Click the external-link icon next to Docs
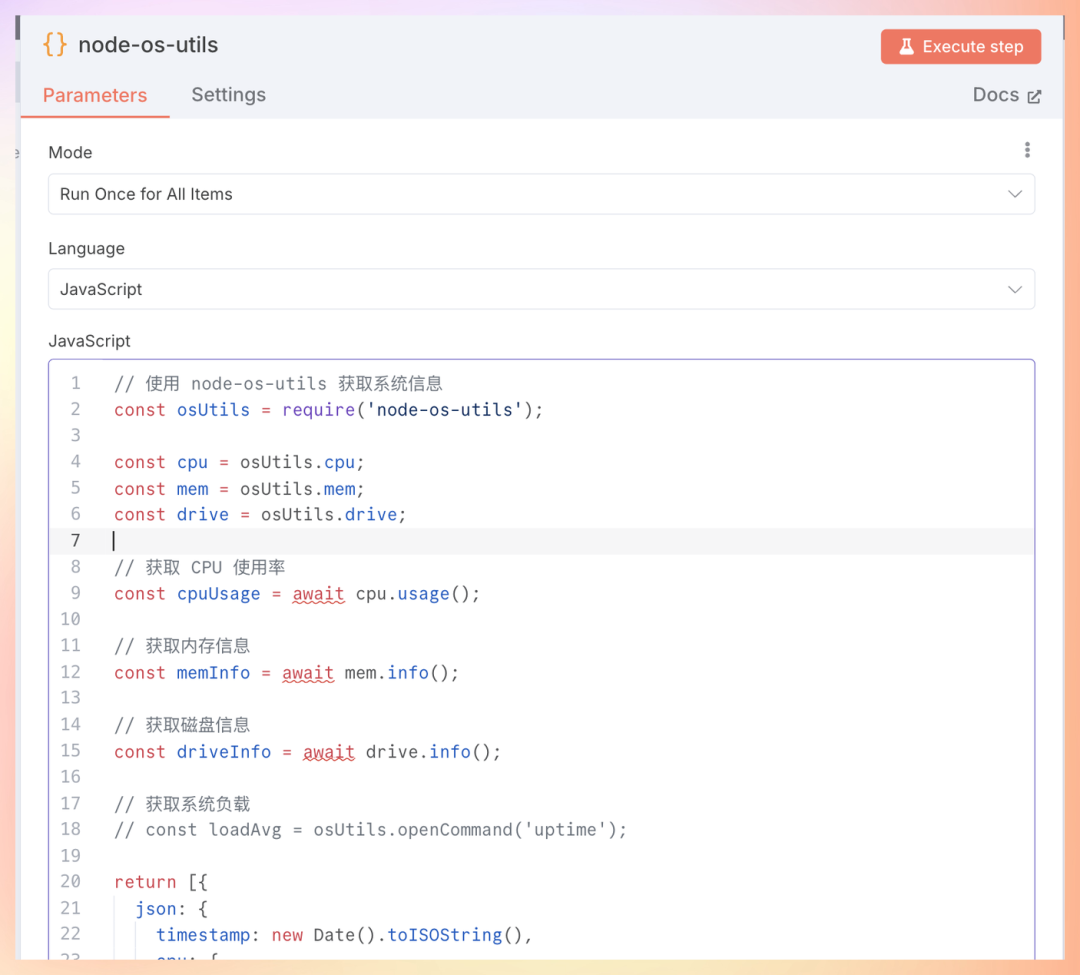This screenshot has width=1080, height=975. [1036, 94]
